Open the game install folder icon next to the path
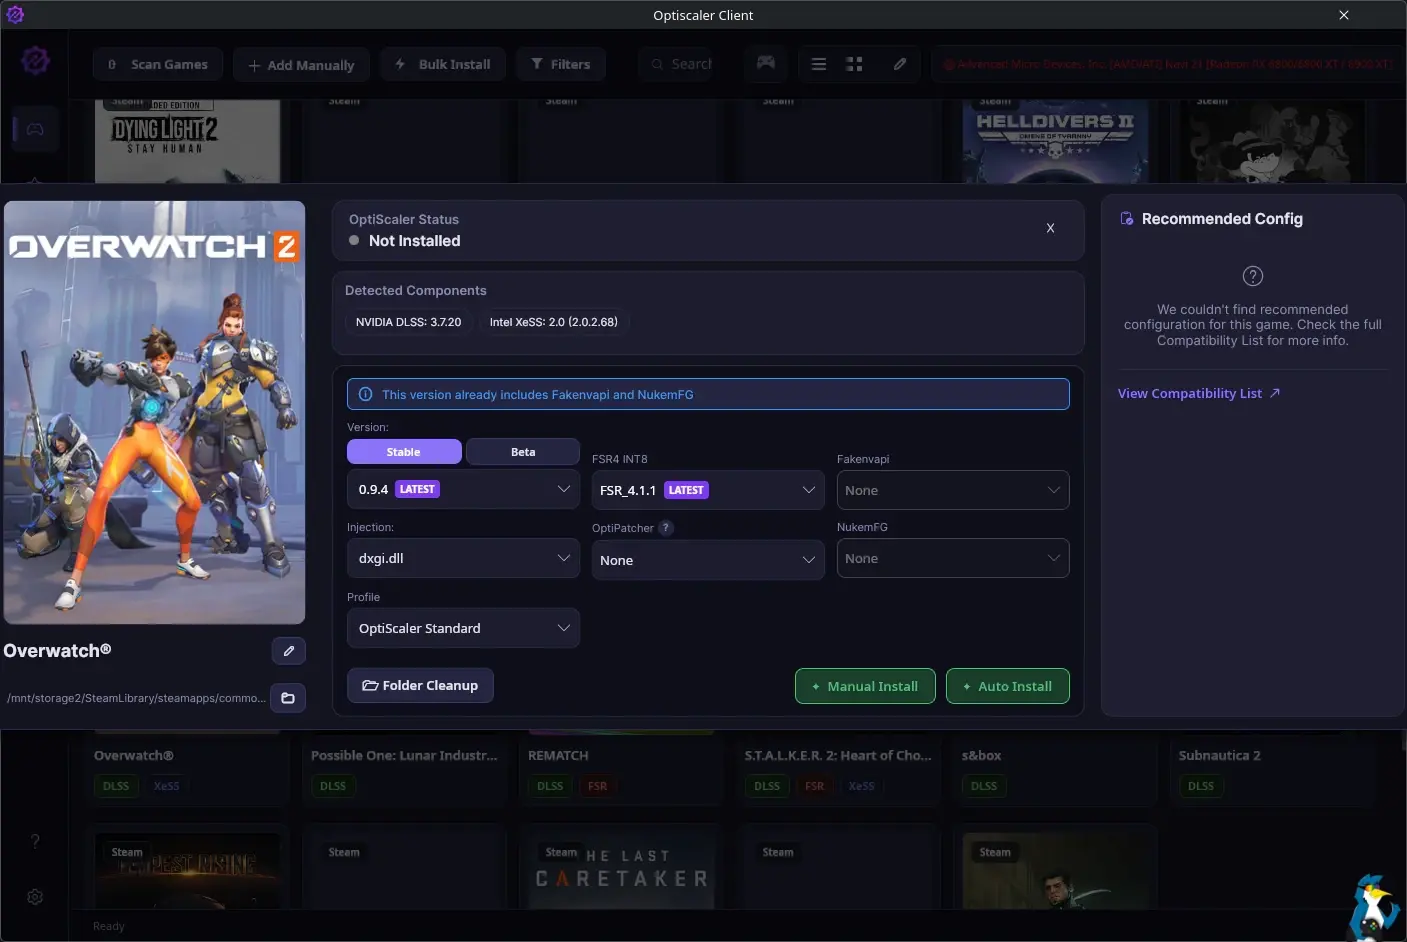 pos(288,698)
